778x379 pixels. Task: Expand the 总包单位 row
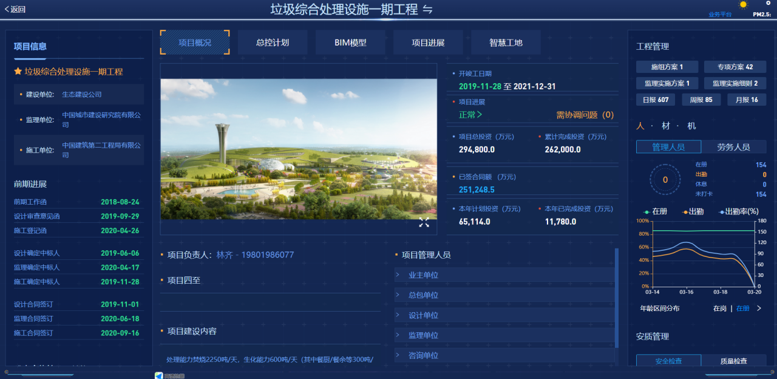pos(505,295)
